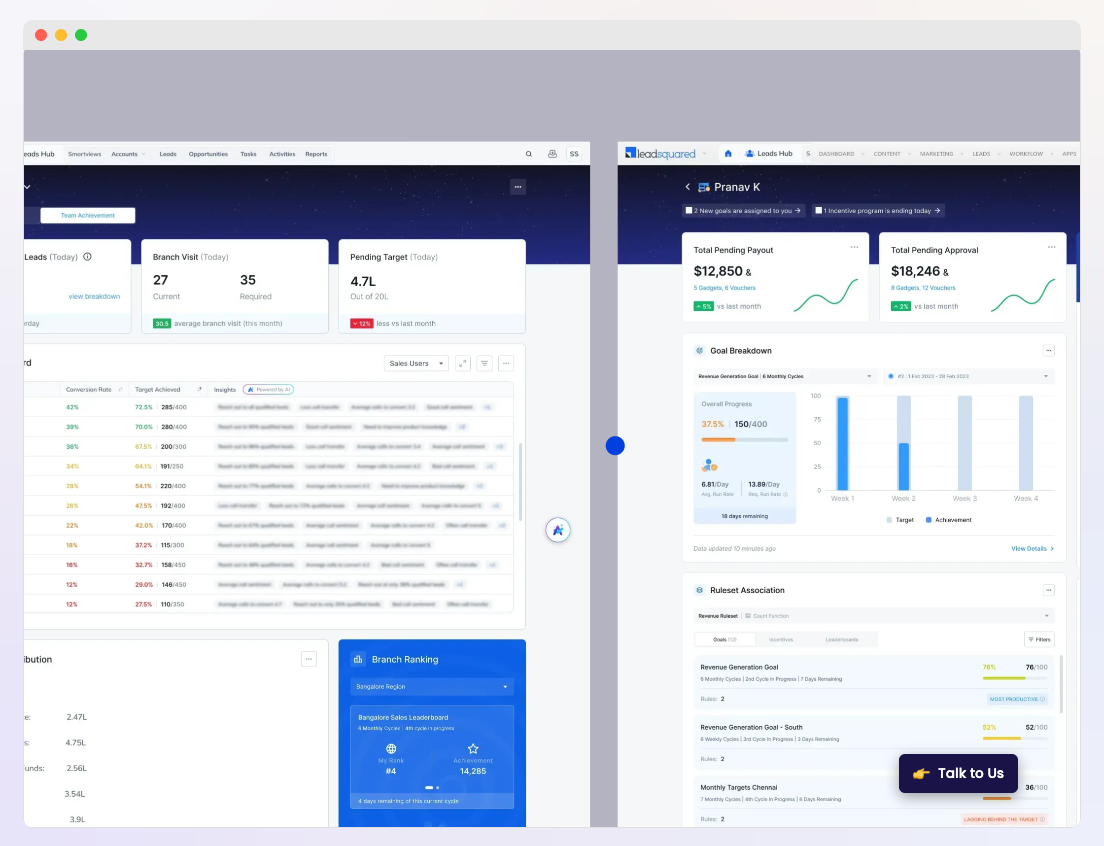Open the search in the top navigation
This screenshot has height=846, width=1104.
tap(529, 154)
